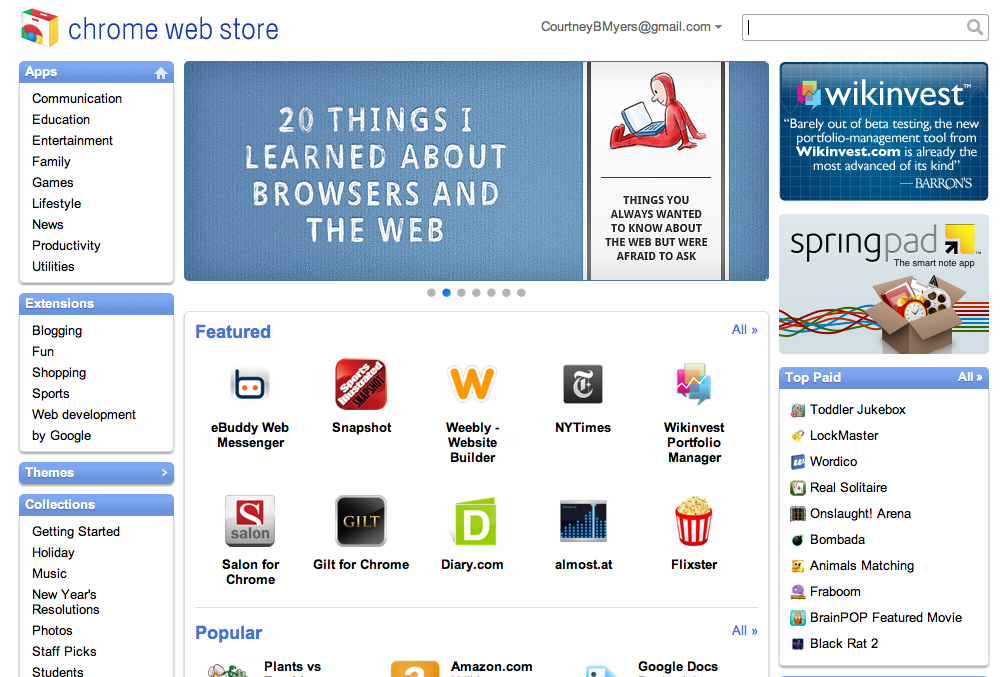Open the springpad smart note app banner
The image size is (1004, 677).
click(x=884, y=284)
